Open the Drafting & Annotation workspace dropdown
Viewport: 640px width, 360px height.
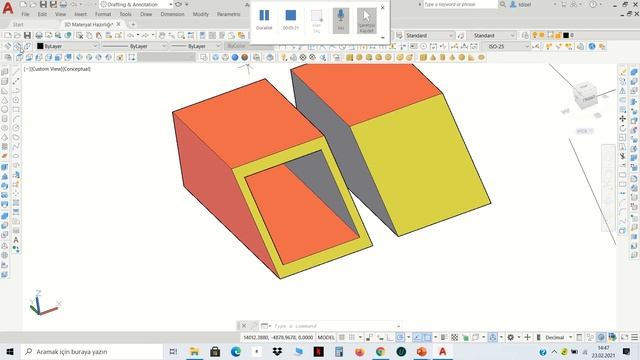click(136, 4)
